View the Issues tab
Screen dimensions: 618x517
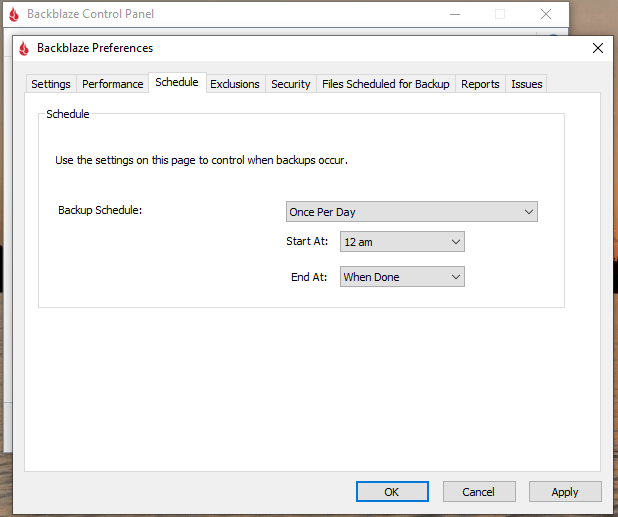[x=526, y=84]
